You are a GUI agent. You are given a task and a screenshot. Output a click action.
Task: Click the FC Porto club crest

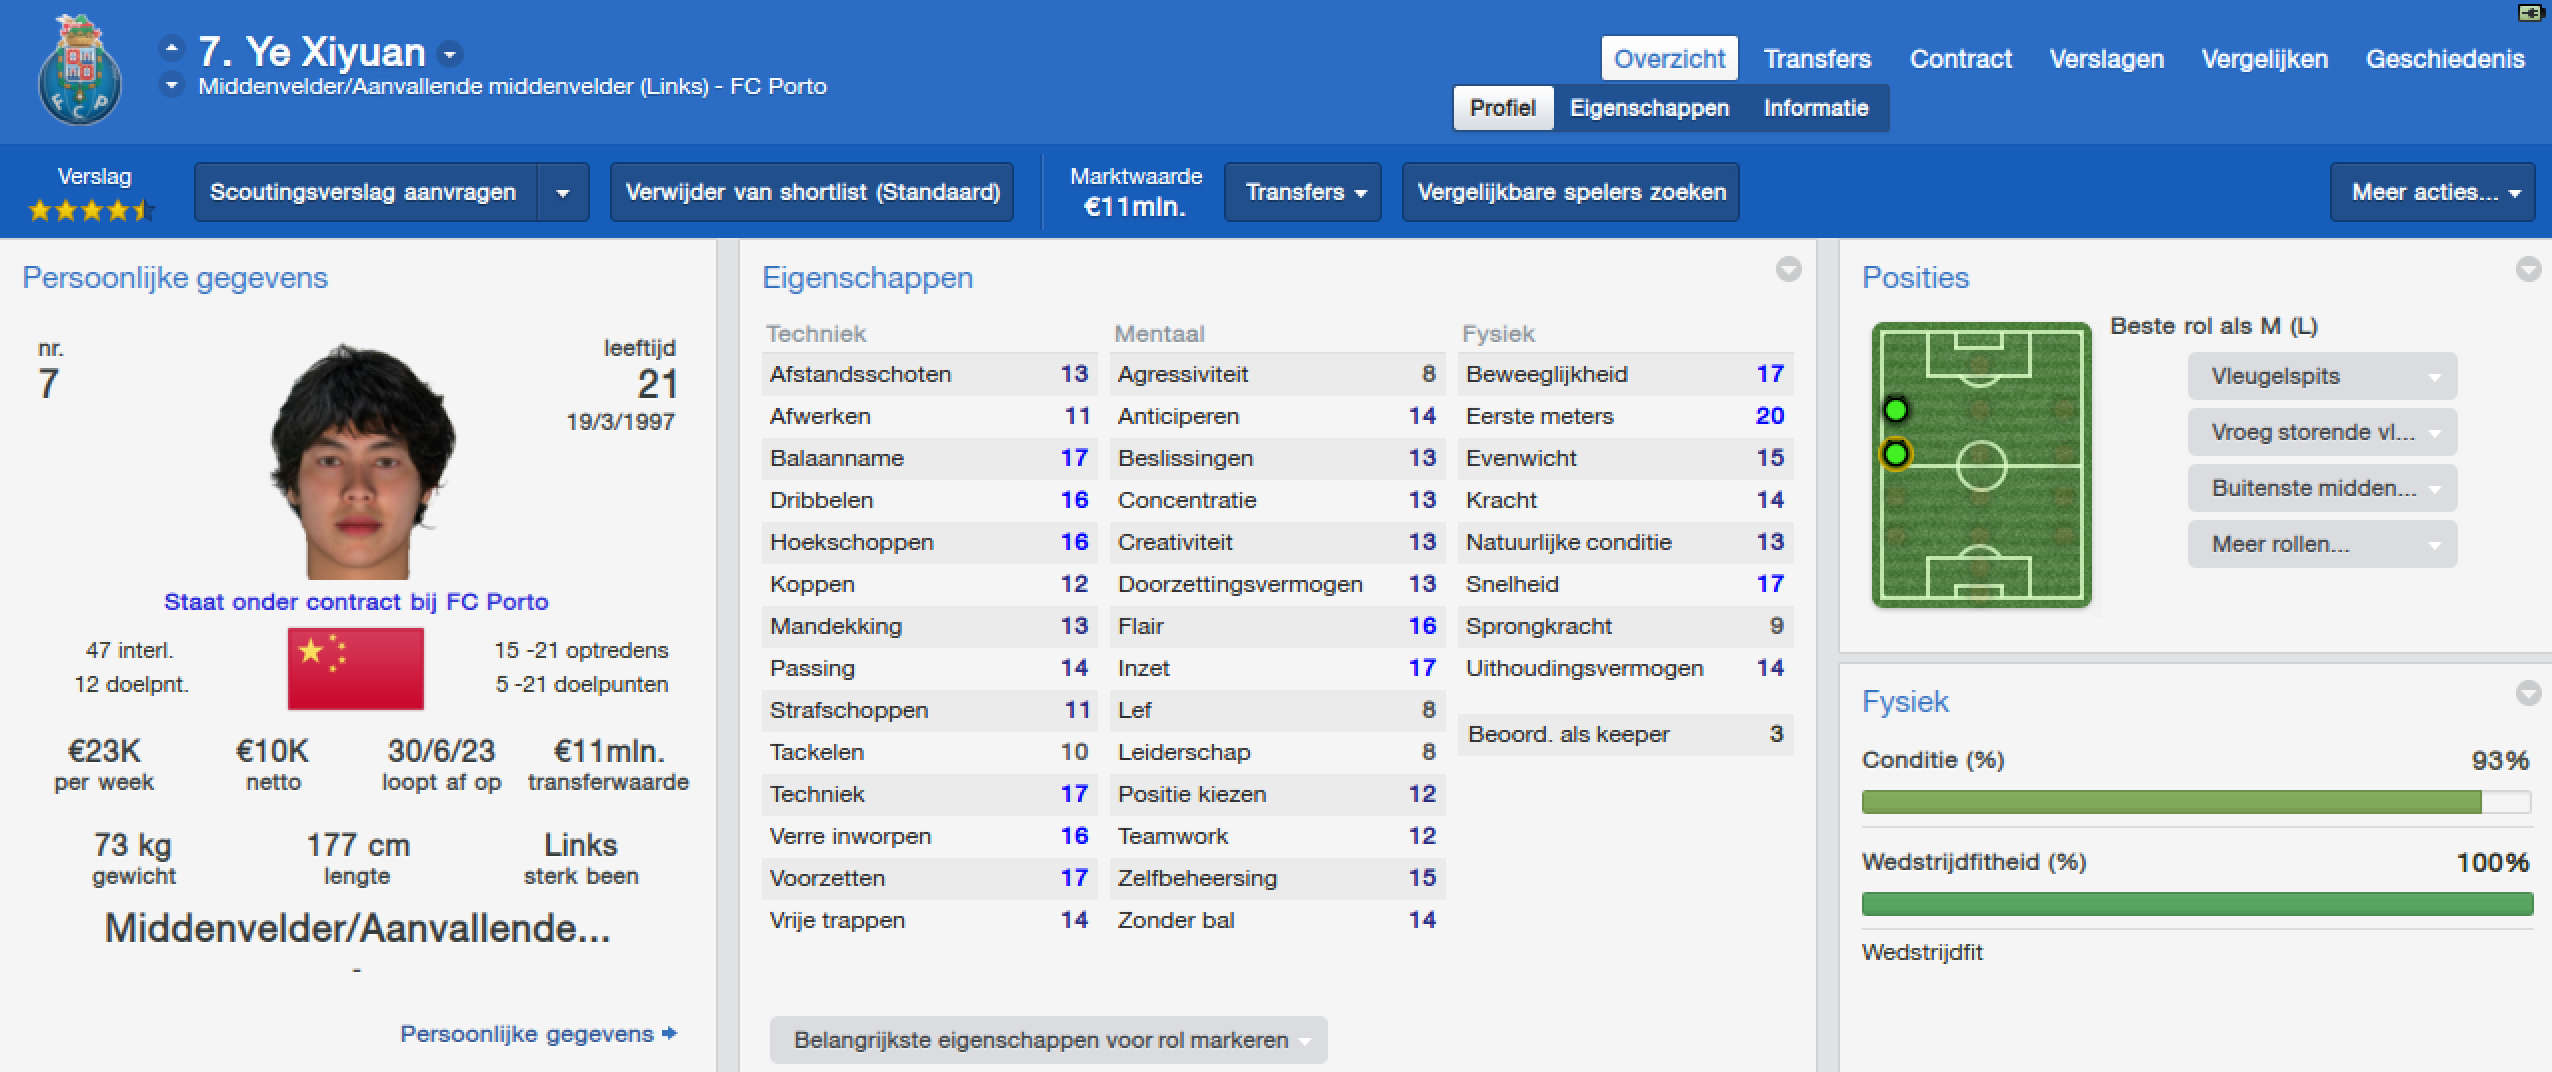coord(80,70)
